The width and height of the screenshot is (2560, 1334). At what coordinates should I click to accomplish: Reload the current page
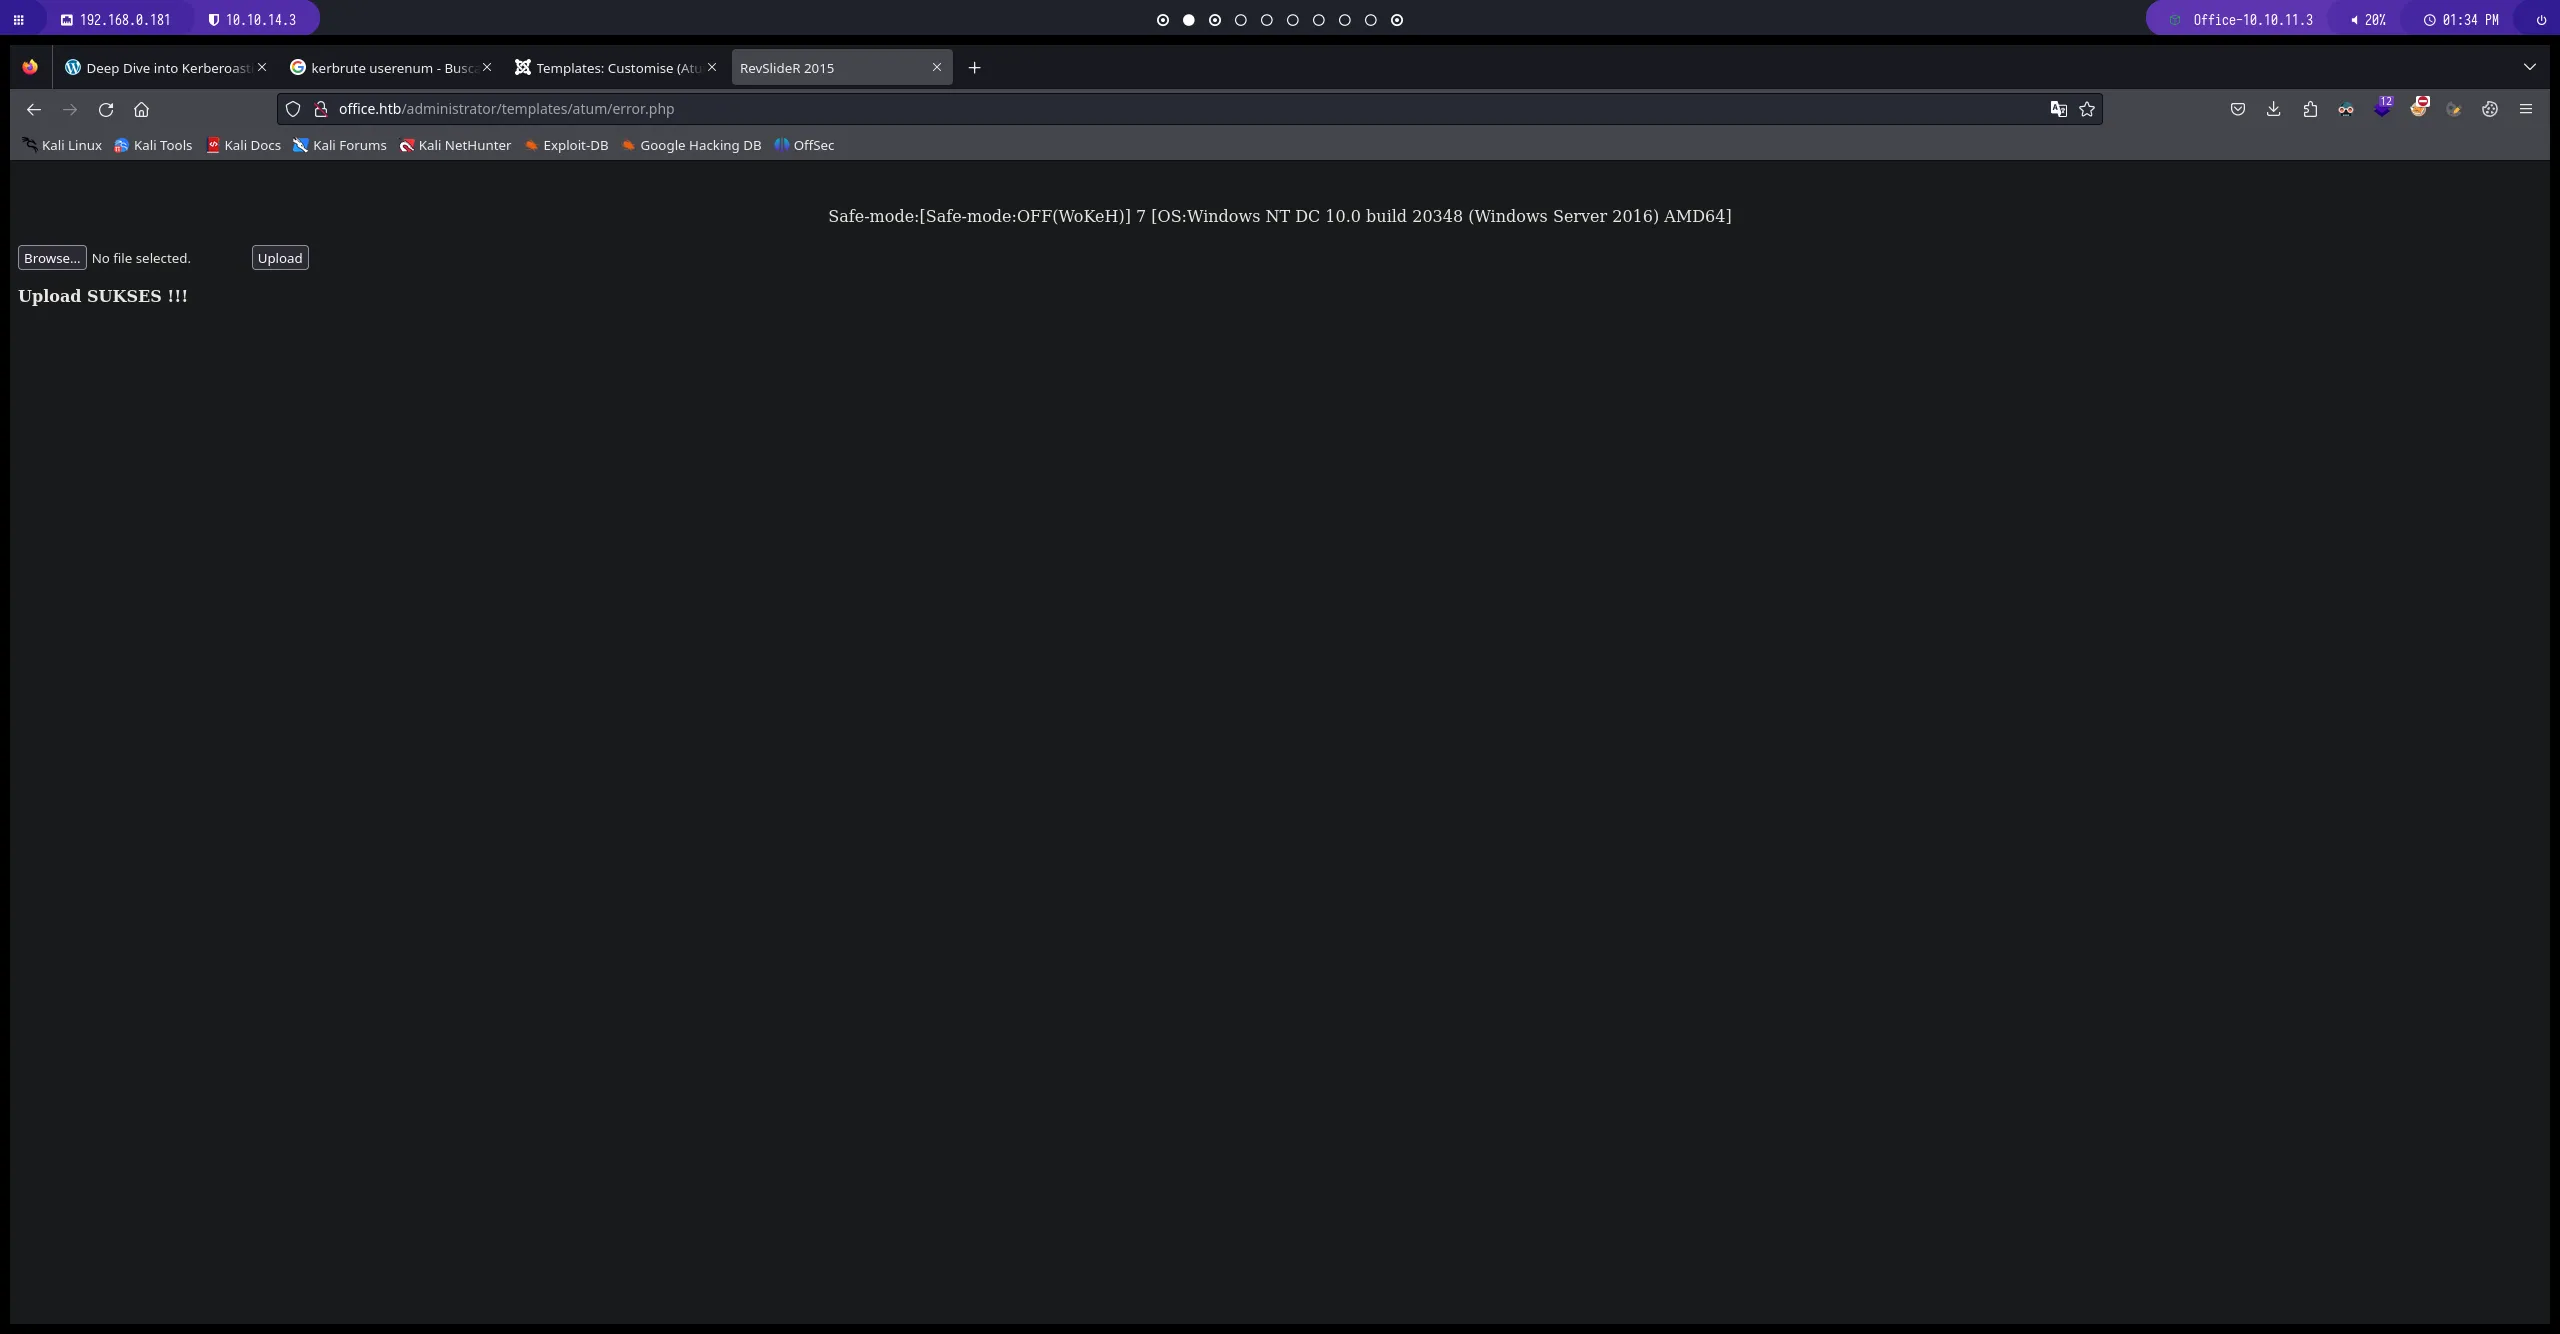click(106, 109)
